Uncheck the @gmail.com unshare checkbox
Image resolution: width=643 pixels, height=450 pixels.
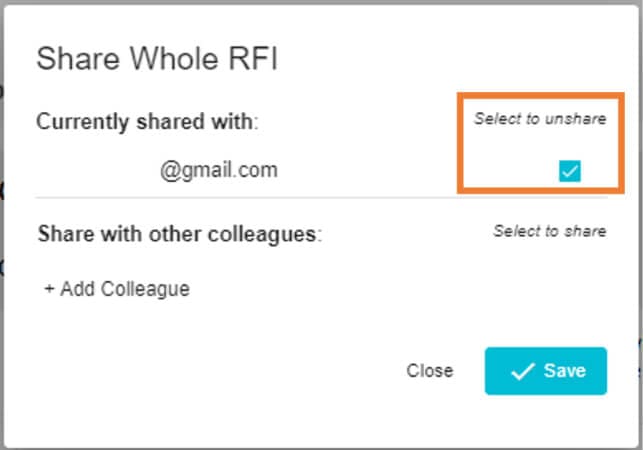(x=569, y=172)
